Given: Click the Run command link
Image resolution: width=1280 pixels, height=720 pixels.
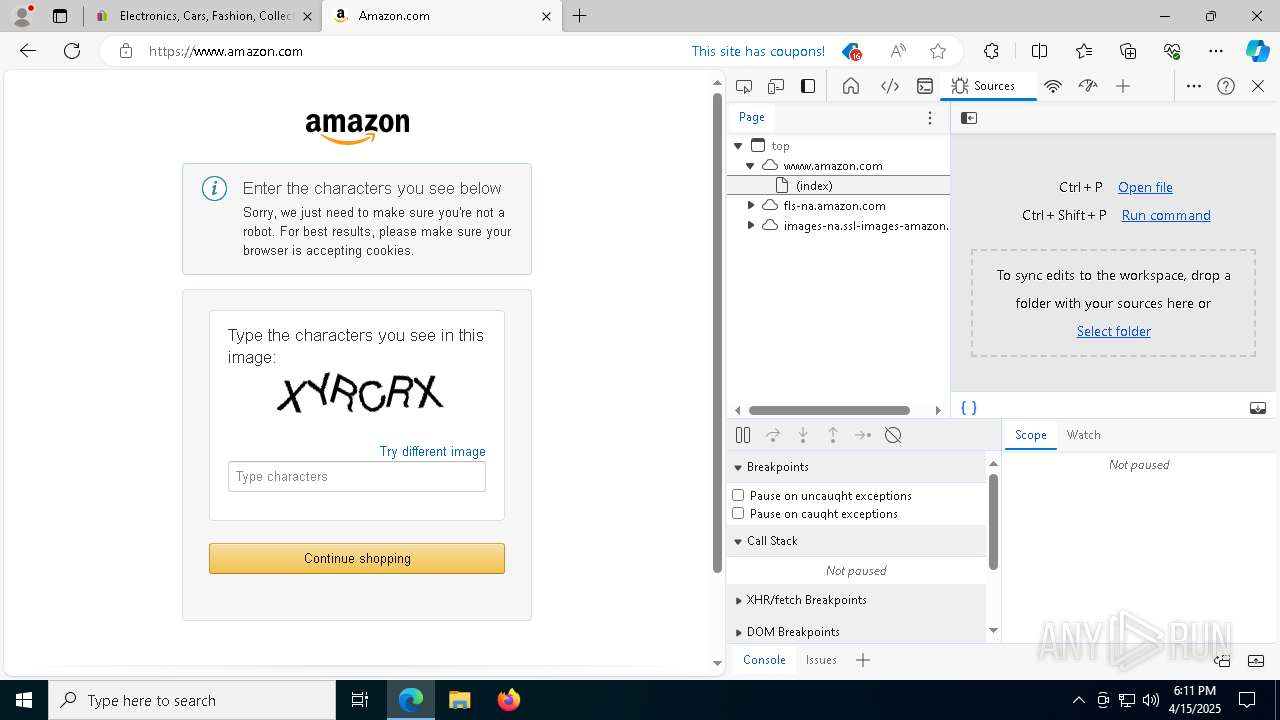Looking at the screenshot, I should (1166, 215).
